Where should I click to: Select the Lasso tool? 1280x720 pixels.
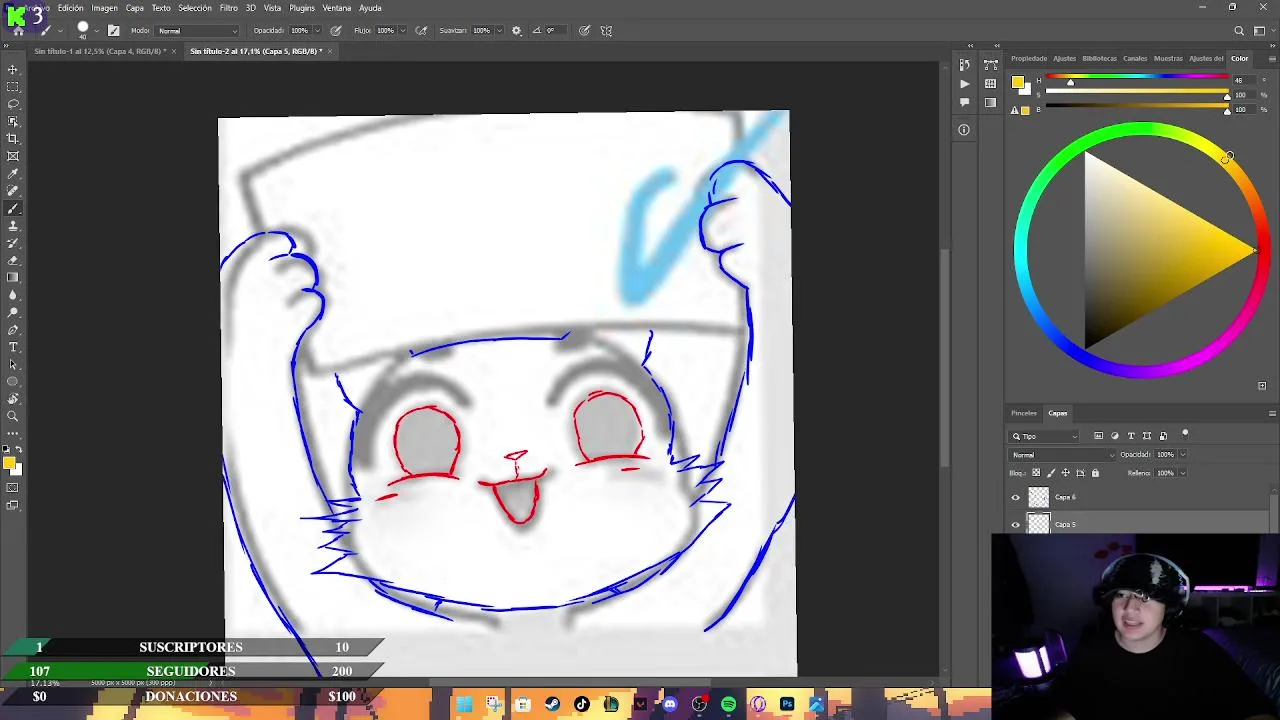coord(13,104)
